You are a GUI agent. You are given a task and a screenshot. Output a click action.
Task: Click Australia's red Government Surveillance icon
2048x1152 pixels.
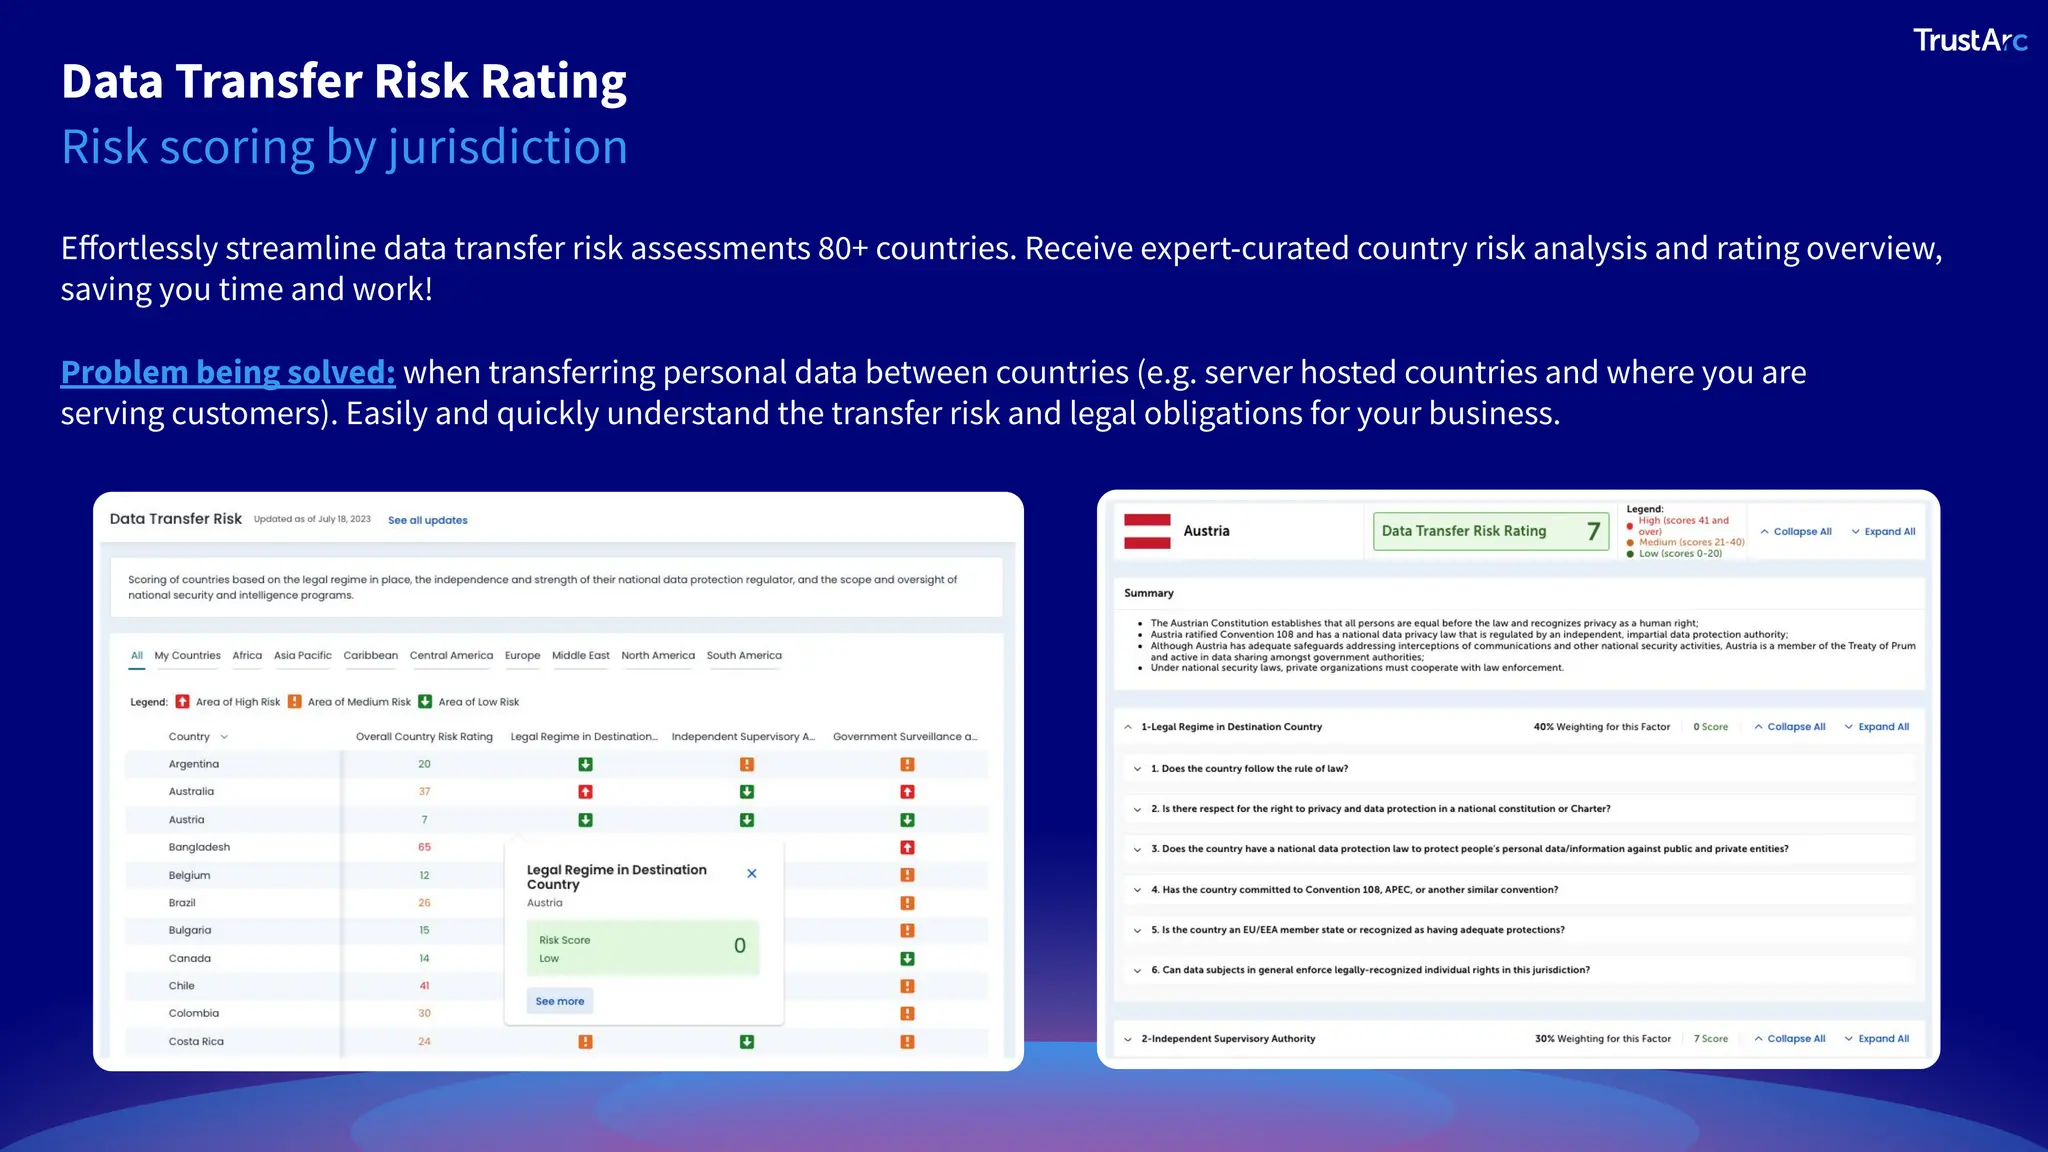[907, 792]
